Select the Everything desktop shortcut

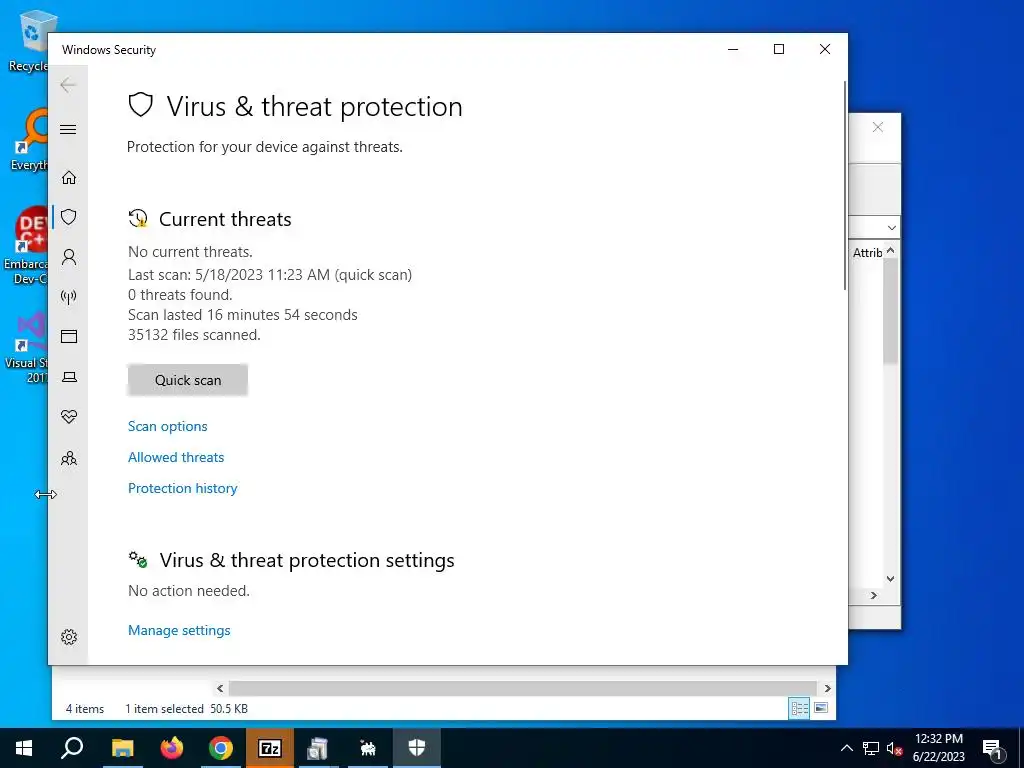pyautogui.click(x=27, y=140)
